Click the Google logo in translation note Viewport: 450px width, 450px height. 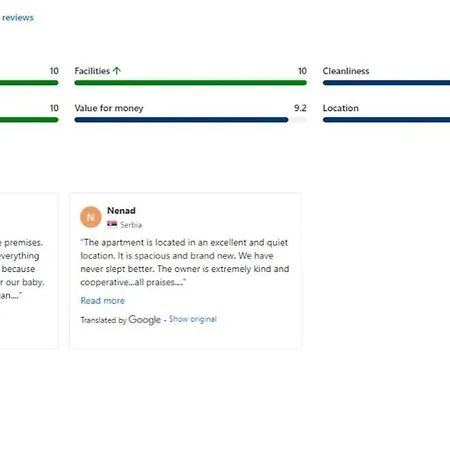[x=144, y=320]
